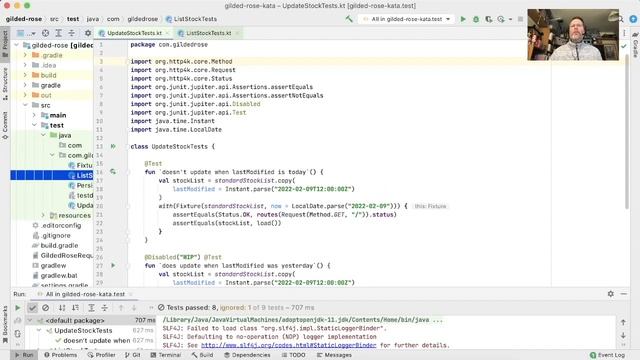The width and height of the screenshot is (640, 360).
Task: Open Run panel settings gear
Action: [x=611, y=294]
